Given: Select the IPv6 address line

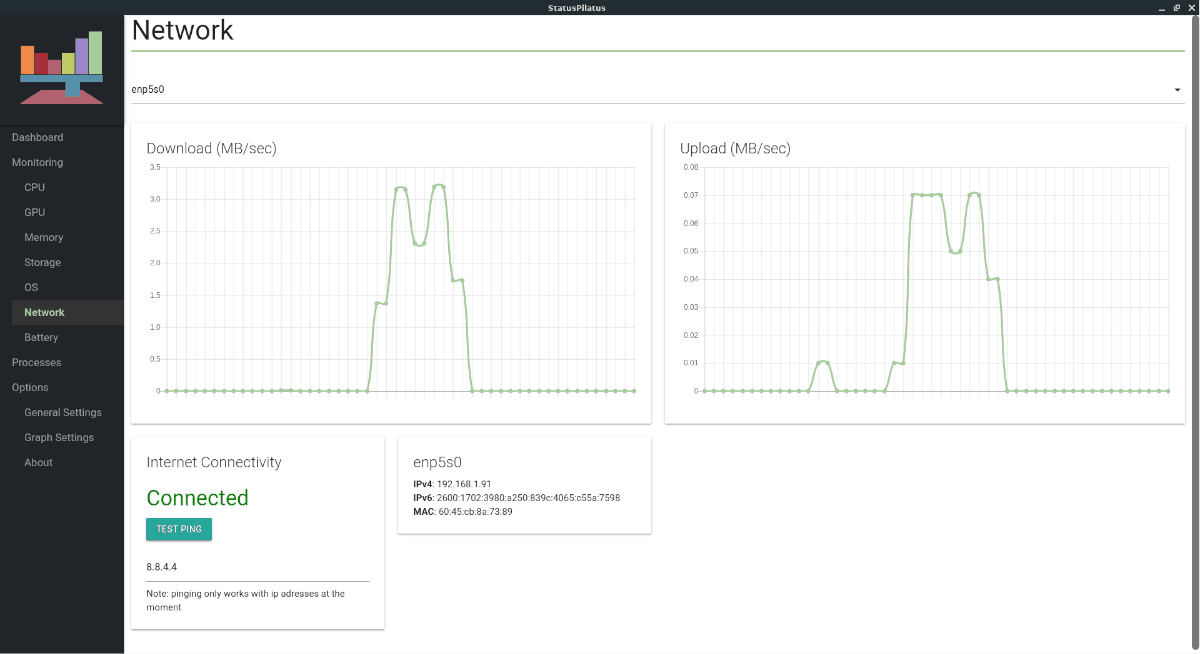Looking at the screenshot, I should [517, 498].
